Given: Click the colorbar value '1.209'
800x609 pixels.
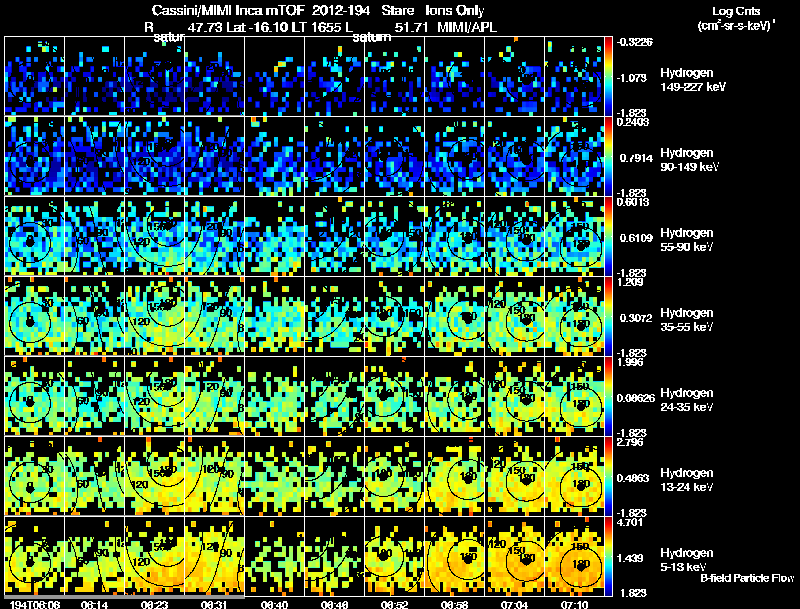Looking at the screenshot, I should click(x=630, y=282).
